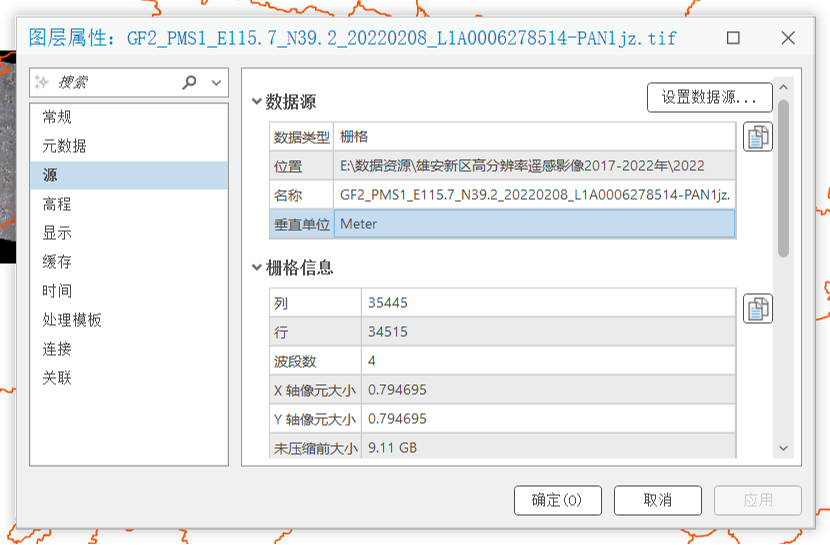Open the 连接 properties page
The height and width of the screenshot is (545, 830).
(x=129, y=349)
